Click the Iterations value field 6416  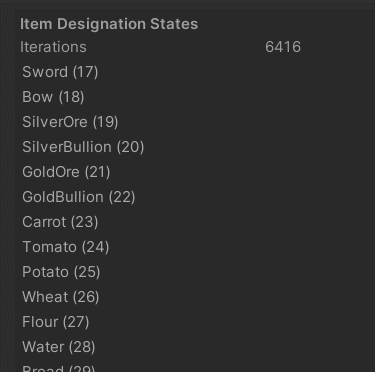[x=283, y=47]
